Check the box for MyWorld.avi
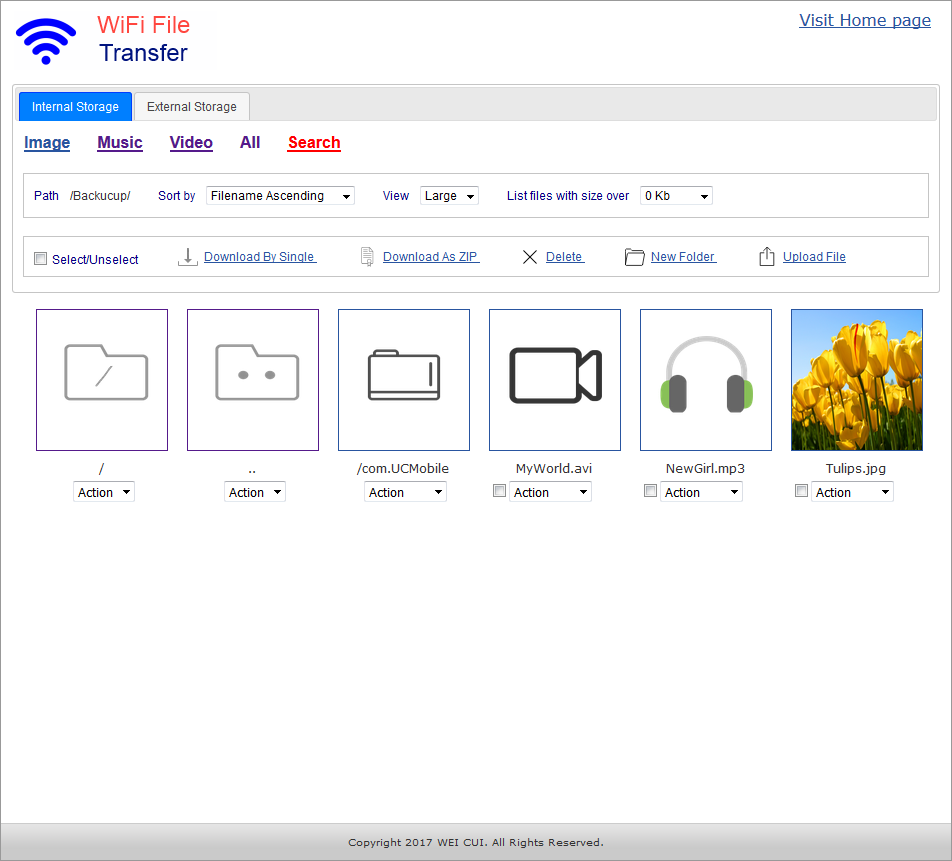 tap(500, 491)
